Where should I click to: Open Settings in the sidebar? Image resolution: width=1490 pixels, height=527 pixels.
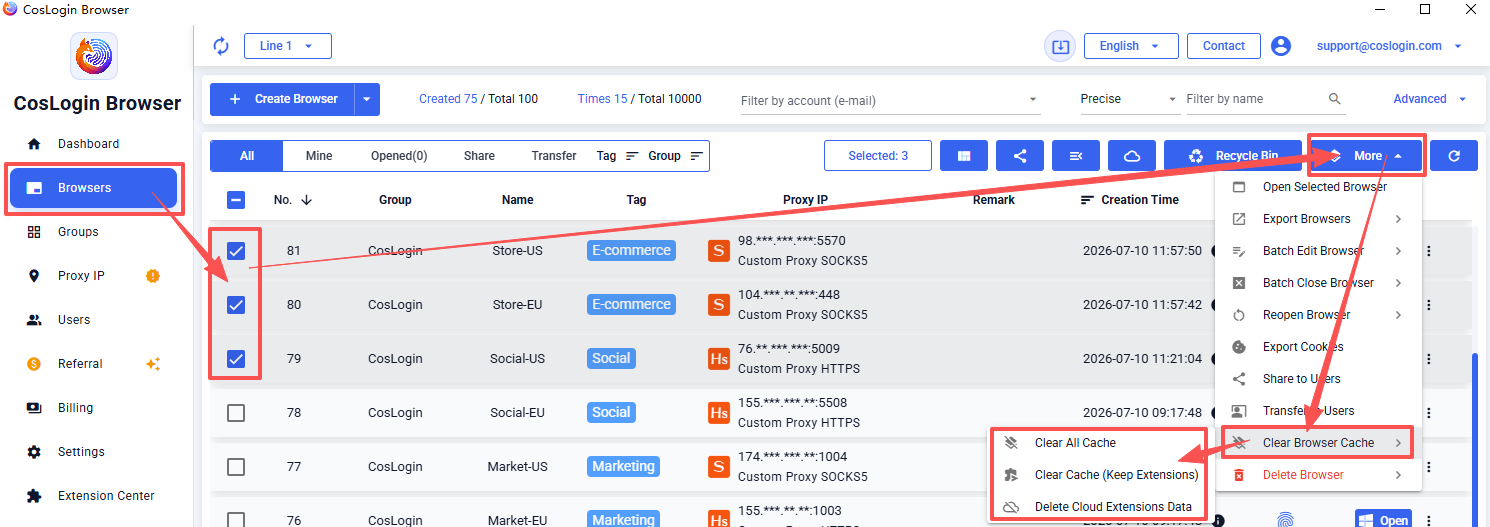click(x=81, y=452)
